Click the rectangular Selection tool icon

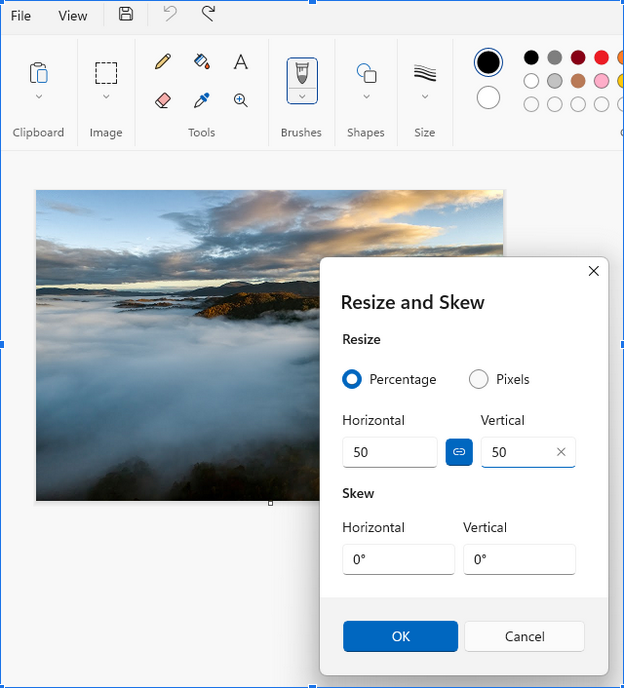106,73
